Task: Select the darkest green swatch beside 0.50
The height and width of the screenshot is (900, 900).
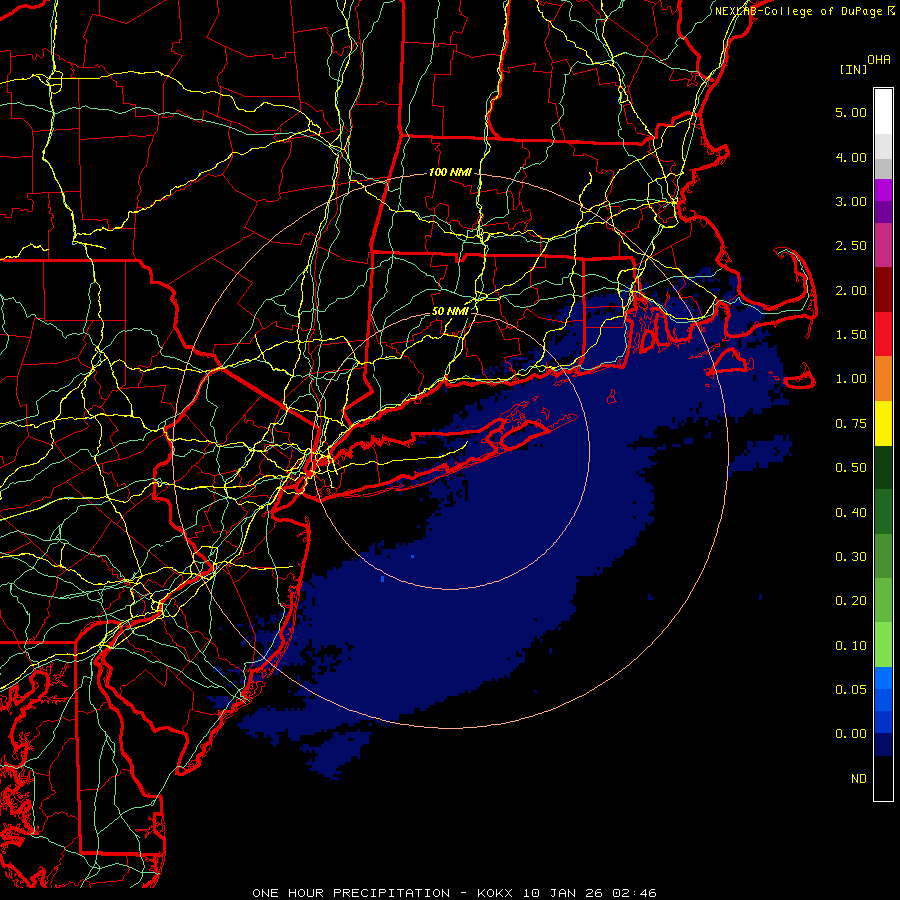Action: (x=883, y=468)
